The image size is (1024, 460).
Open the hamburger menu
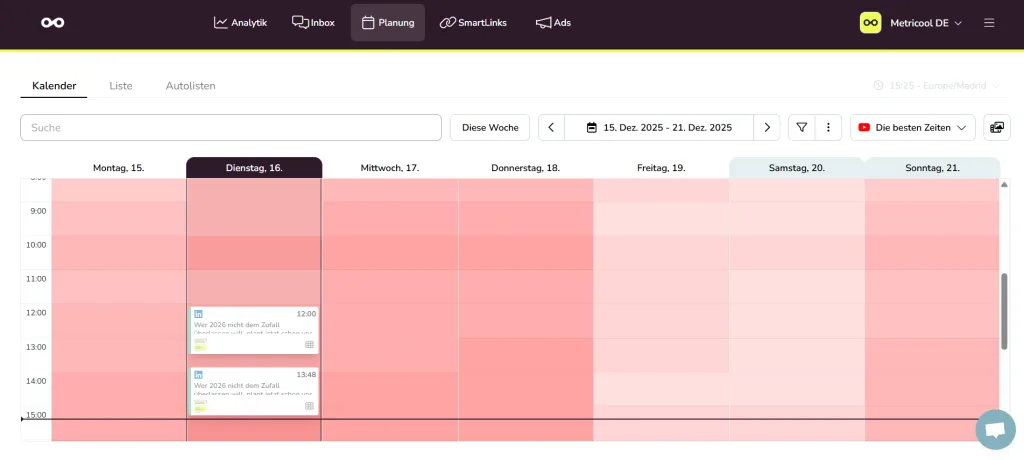pyautogui.click(x=989, y=23)
